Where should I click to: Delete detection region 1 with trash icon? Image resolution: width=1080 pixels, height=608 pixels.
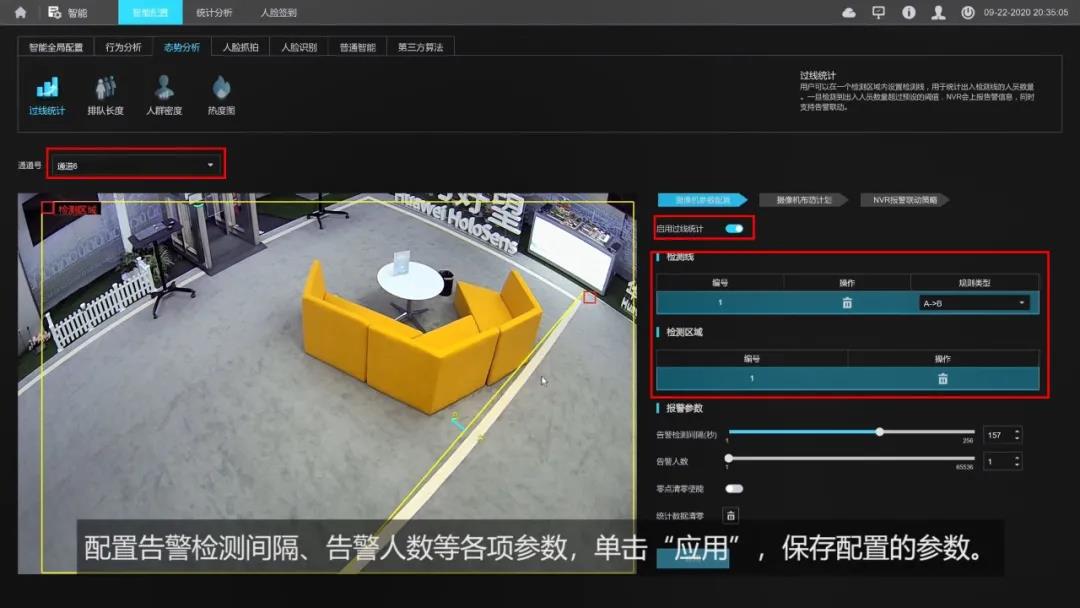942,379
